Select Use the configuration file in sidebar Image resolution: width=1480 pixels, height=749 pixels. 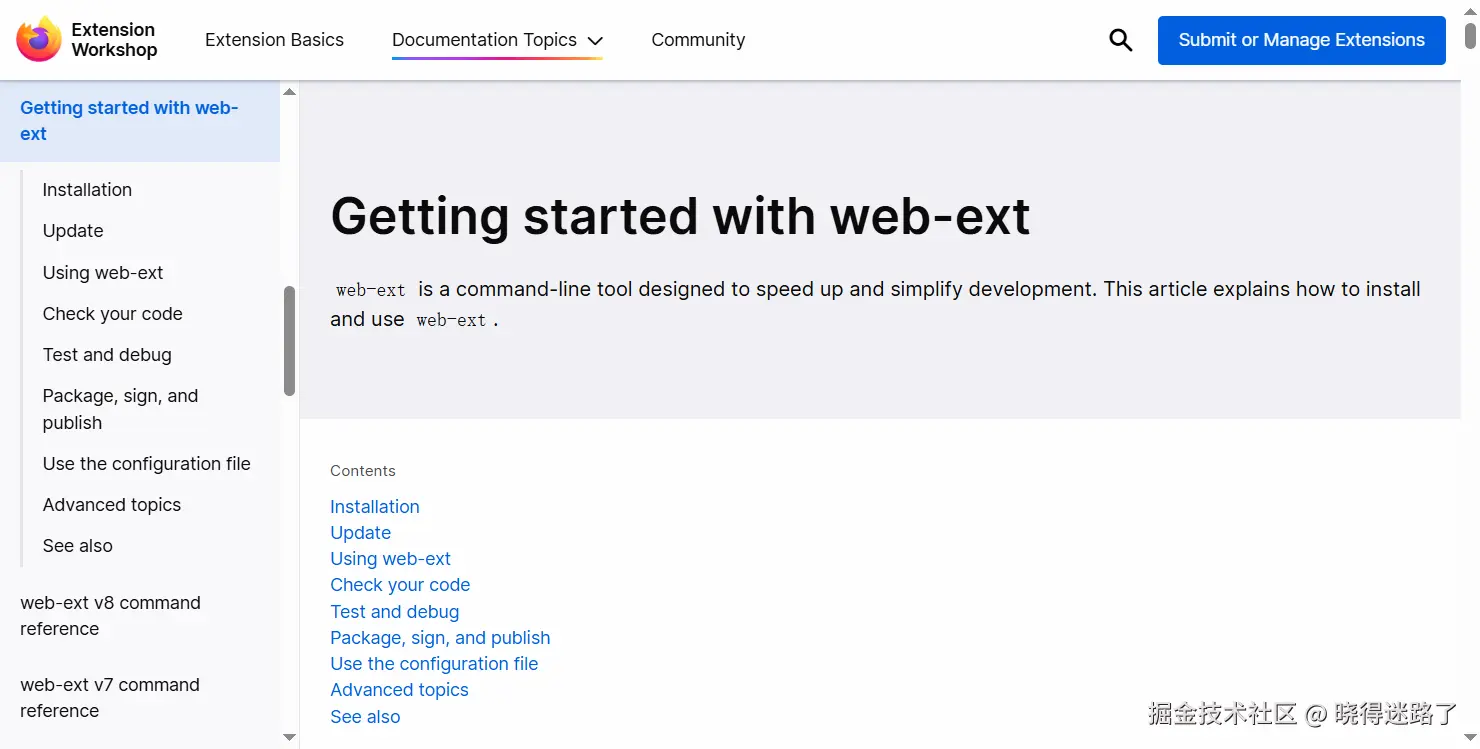(x=147, y=464)
